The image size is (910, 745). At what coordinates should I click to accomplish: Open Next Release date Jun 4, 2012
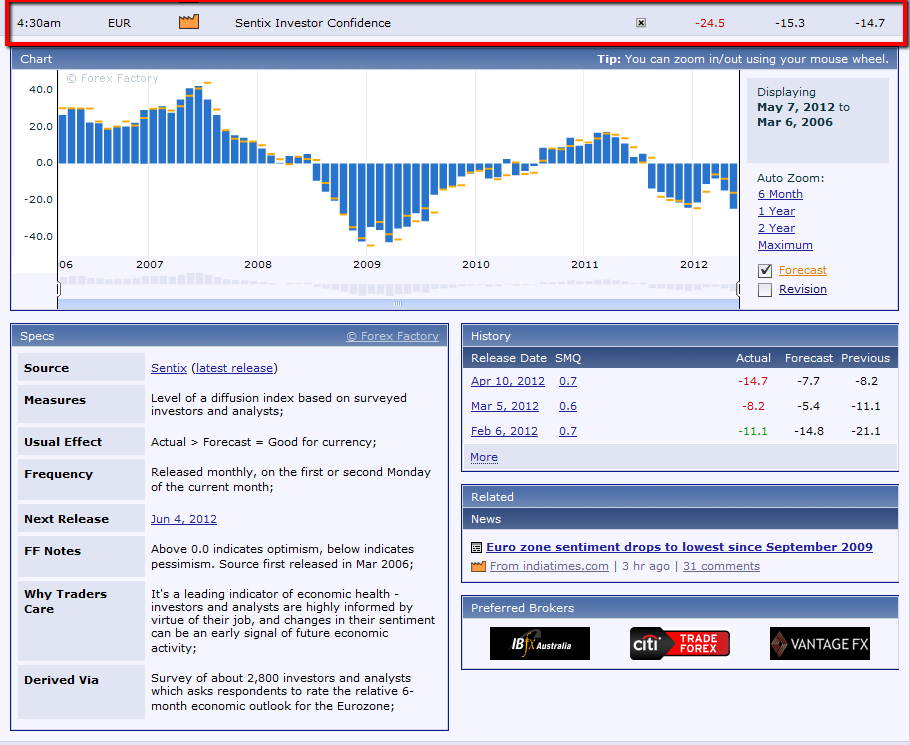coord(184,519)
